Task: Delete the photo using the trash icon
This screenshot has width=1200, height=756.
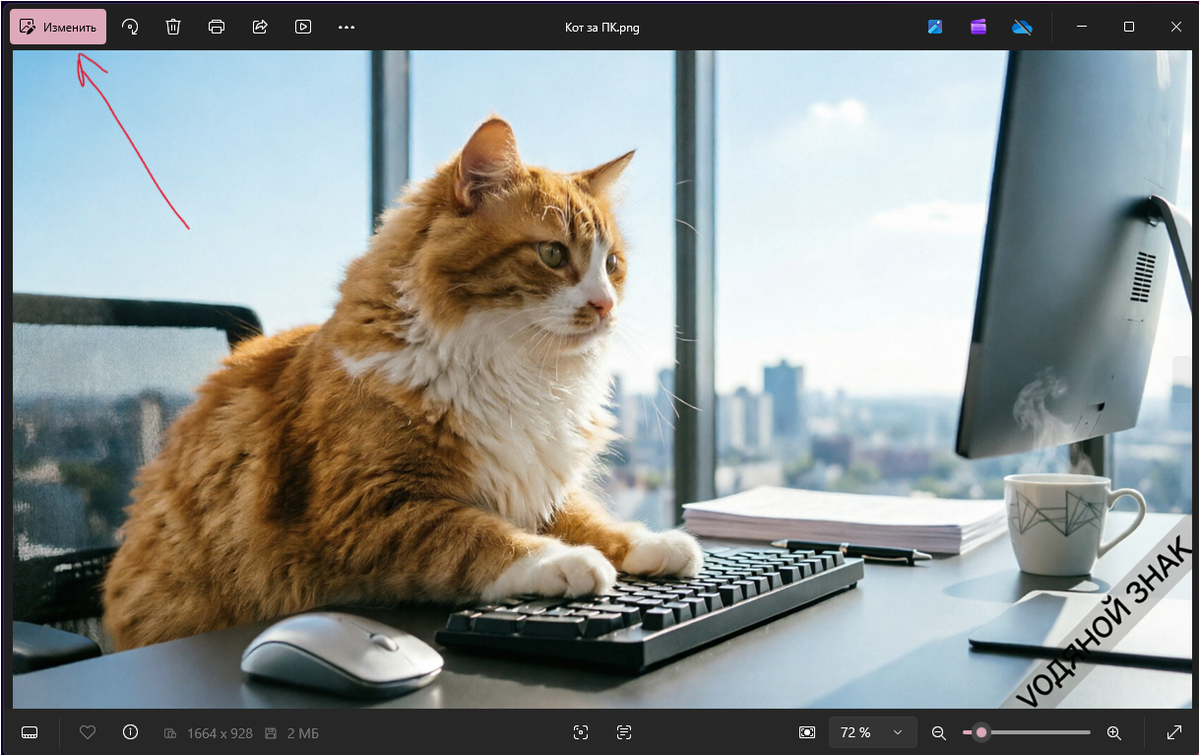Action: click(173, 27)
